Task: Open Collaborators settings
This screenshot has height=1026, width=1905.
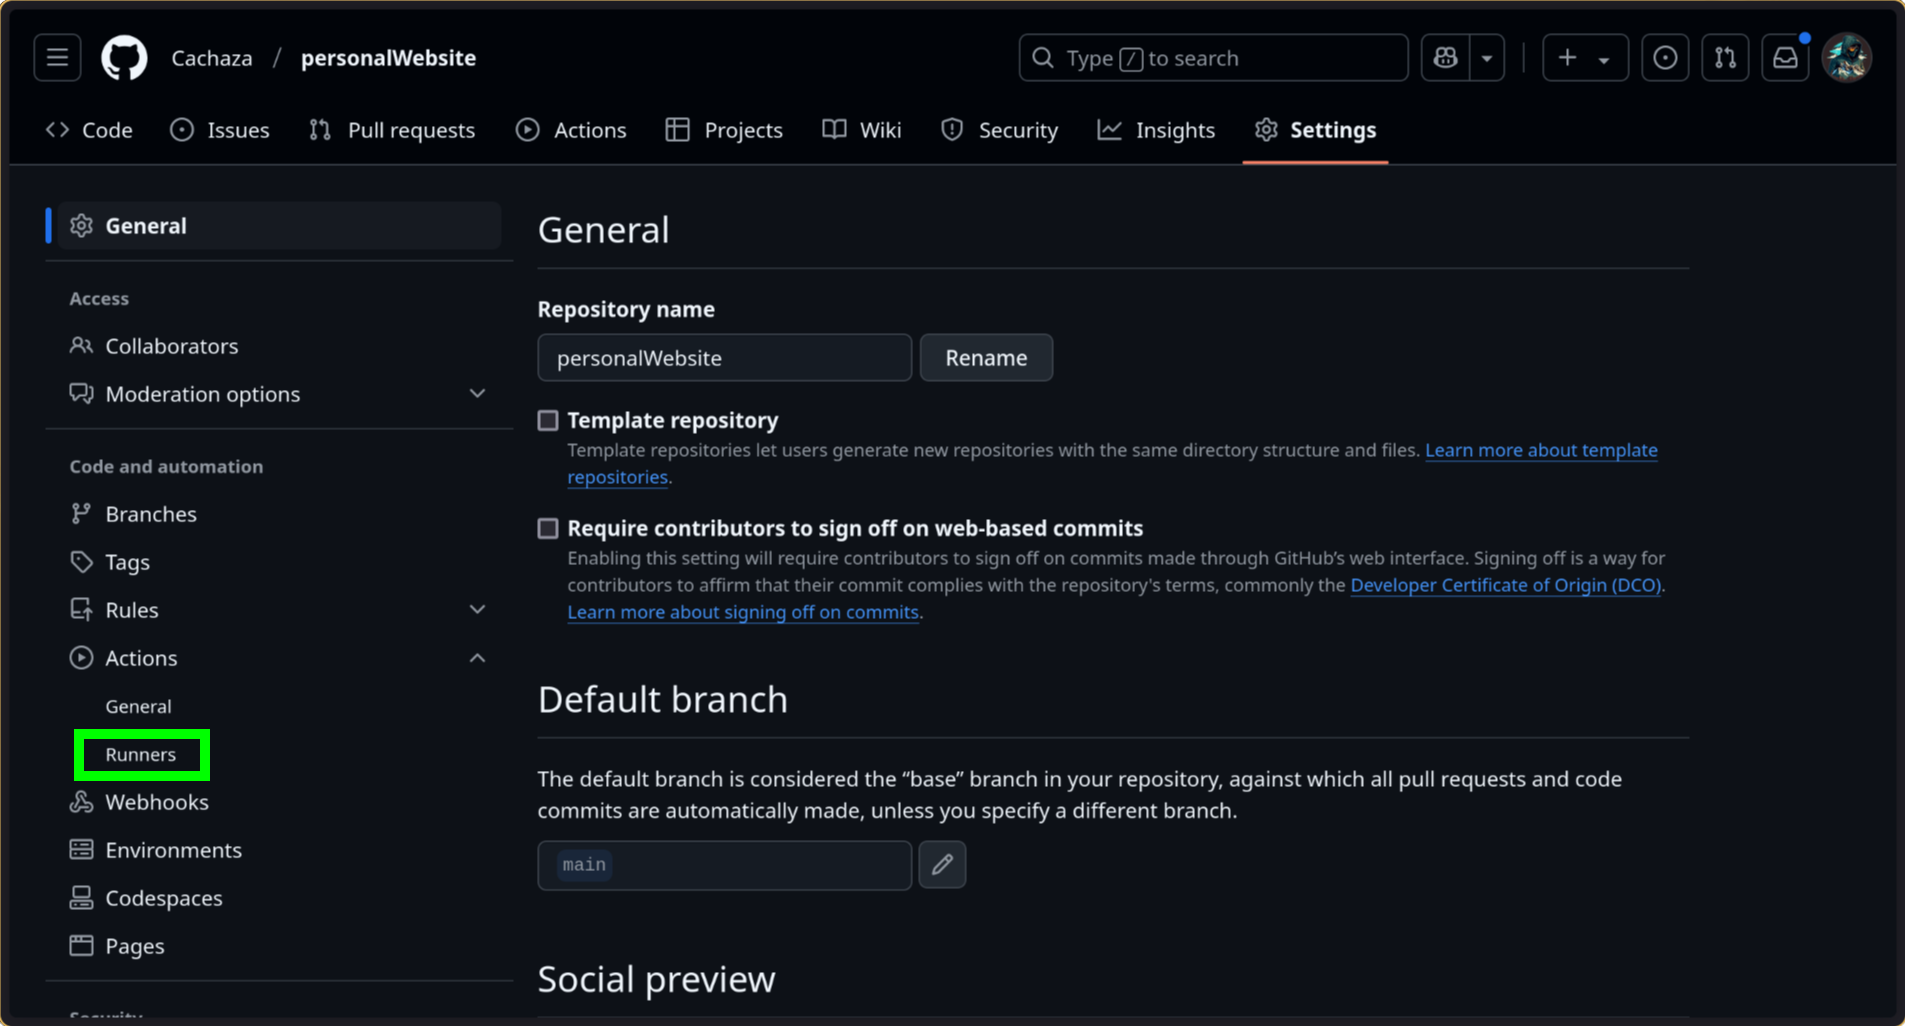Action: tap(279, 346)
